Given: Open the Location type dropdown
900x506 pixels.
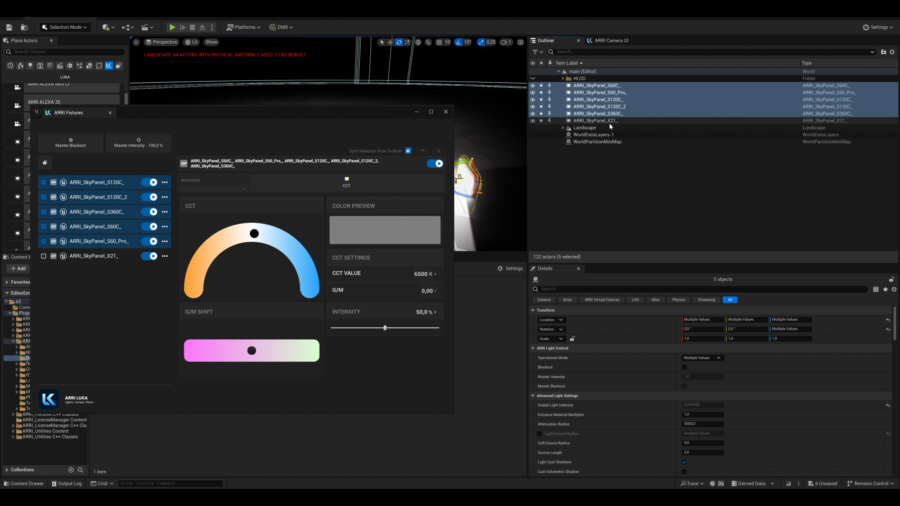Looking at the screenshot, I should coord(551,320).
